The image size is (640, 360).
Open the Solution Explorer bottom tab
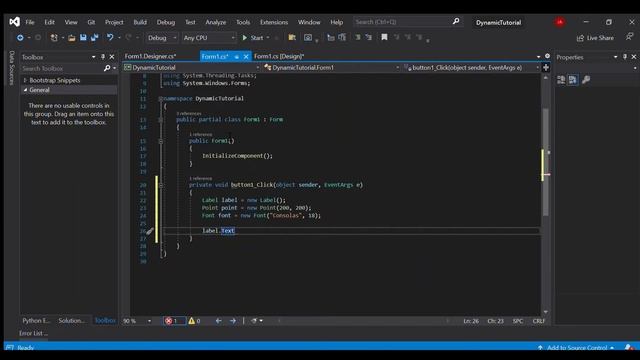72,320
